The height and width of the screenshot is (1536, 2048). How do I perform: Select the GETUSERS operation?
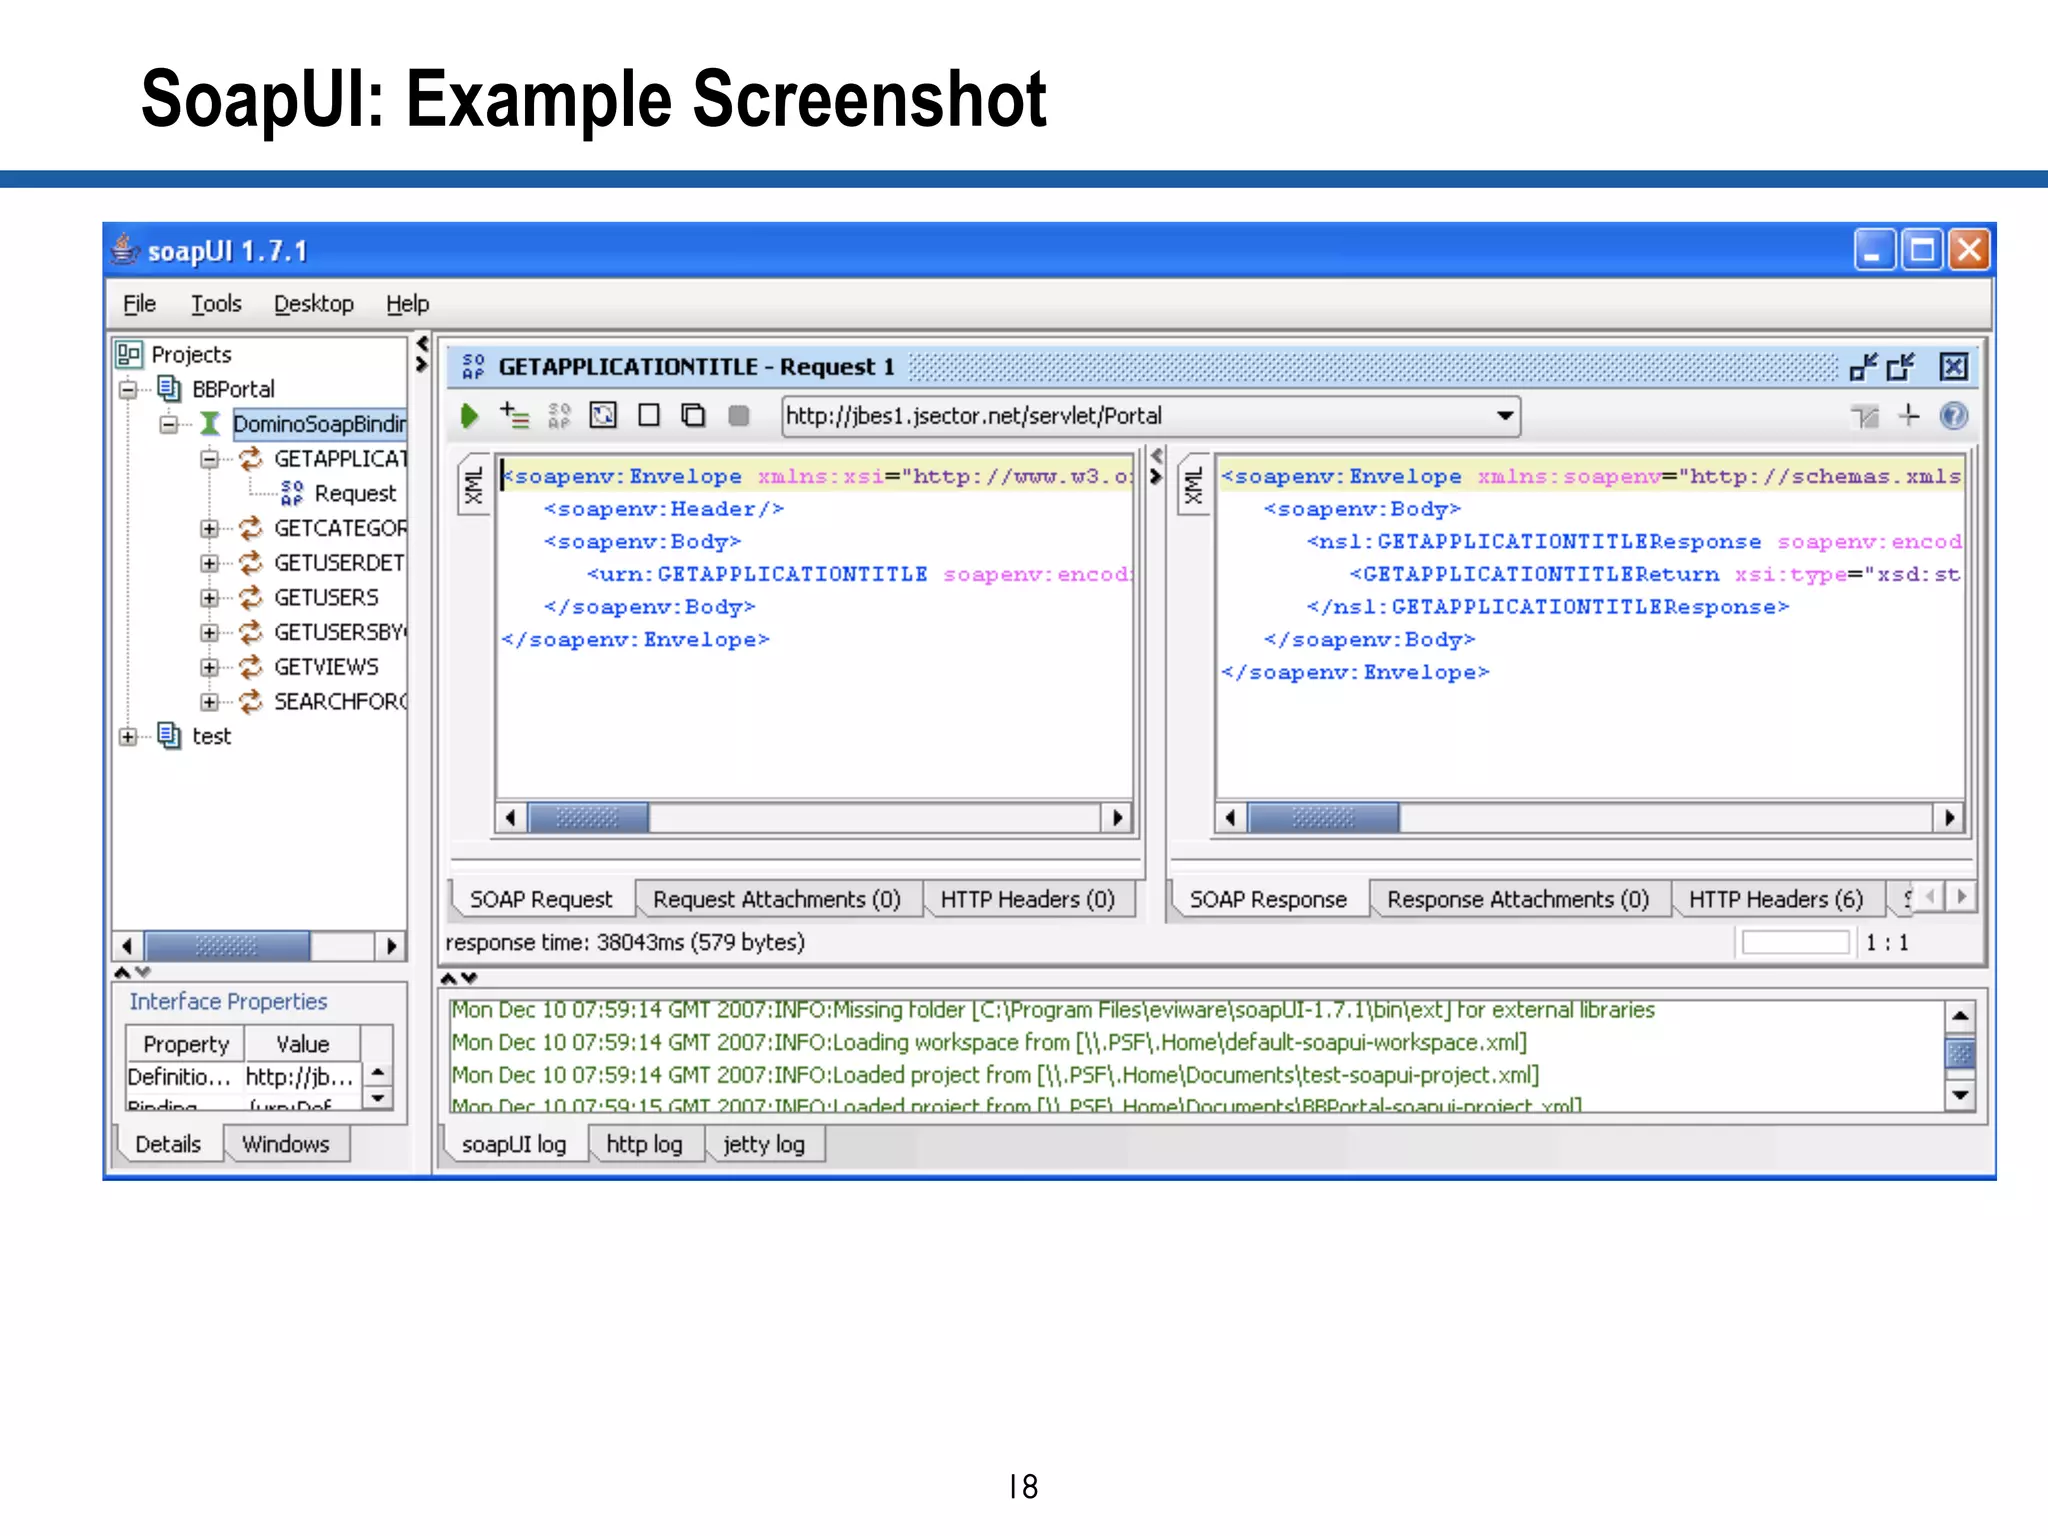[326, 598]
